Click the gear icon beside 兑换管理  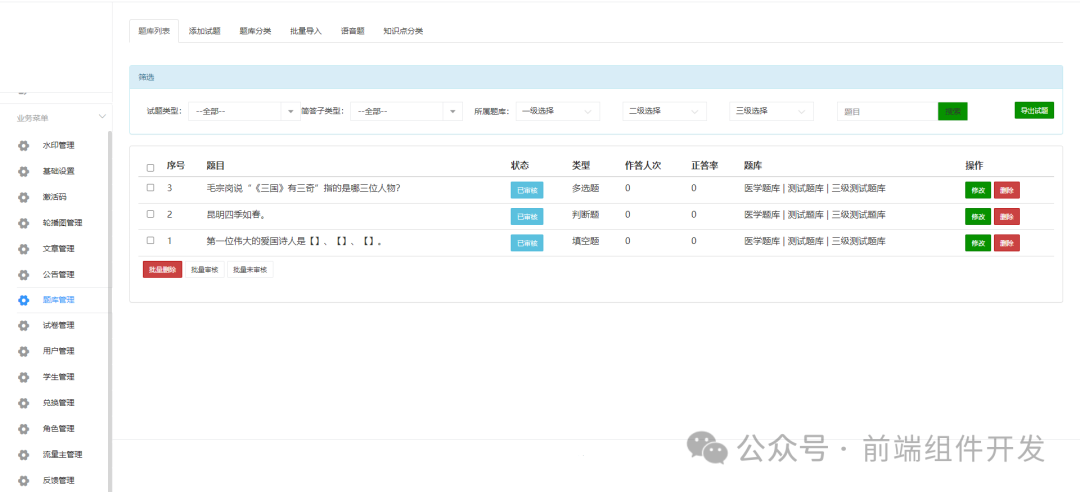pyautogui.click(x=24, y=403)
